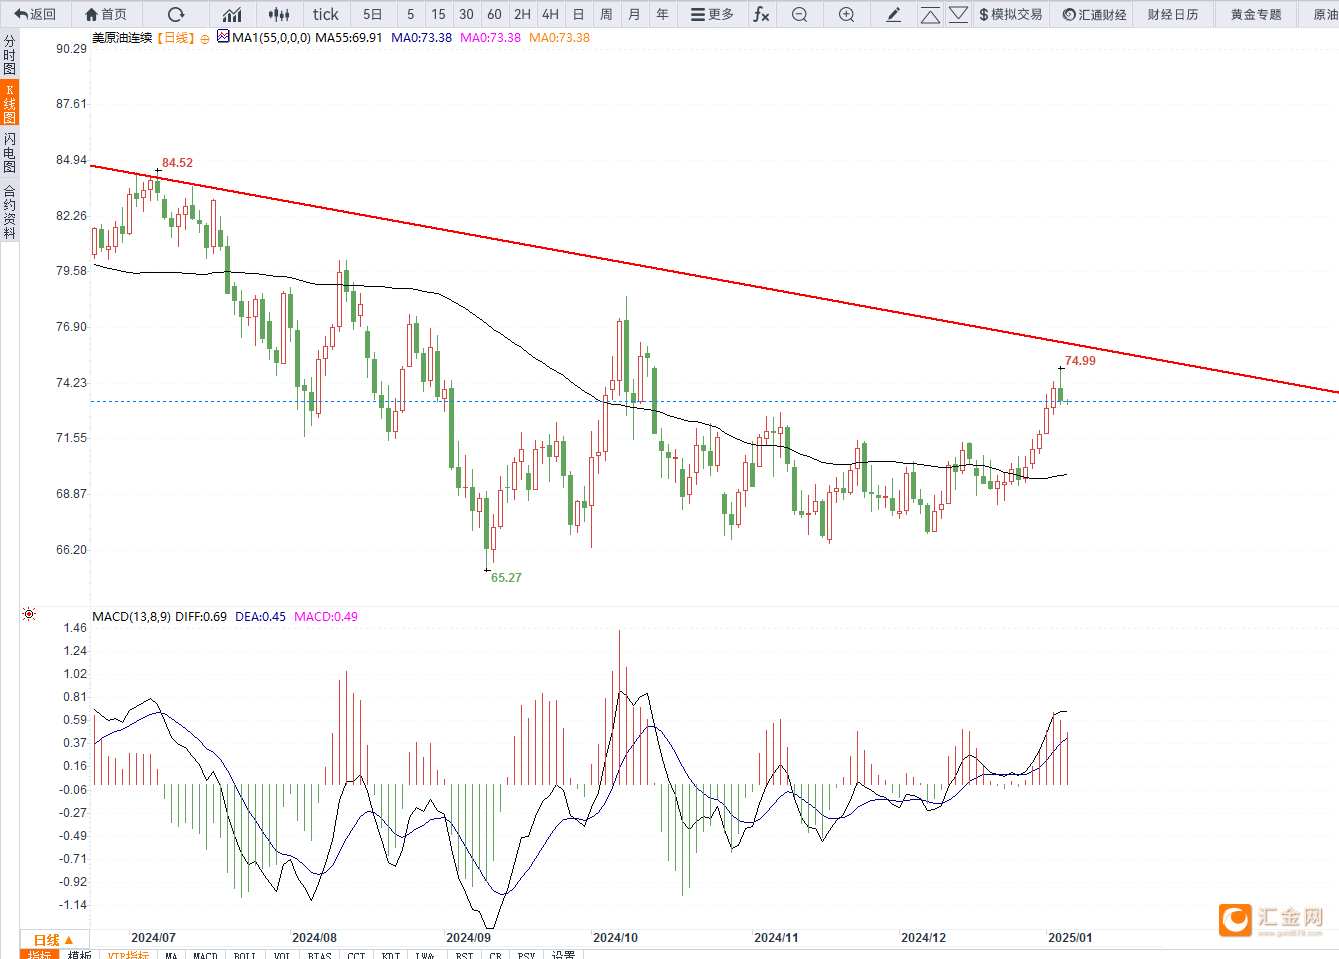Screen dimensions: 1339x959
Task: Open the MA indicator settings icon
Action: [223, 37]
